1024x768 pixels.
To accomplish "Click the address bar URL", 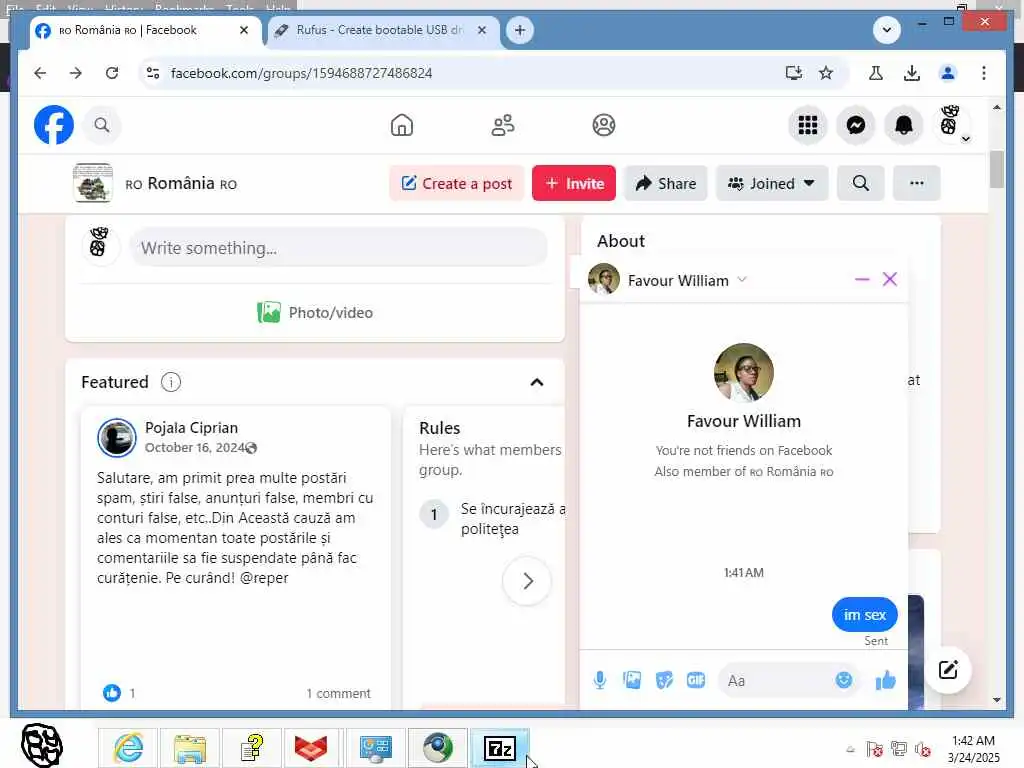I will (302, 73).
